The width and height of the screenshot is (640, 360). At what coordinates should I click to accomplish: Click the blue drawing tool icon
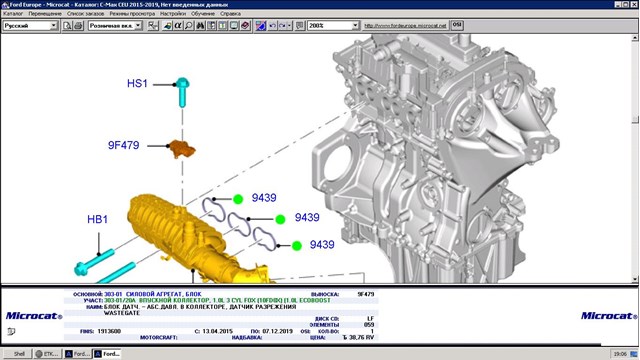click(261, 25)
